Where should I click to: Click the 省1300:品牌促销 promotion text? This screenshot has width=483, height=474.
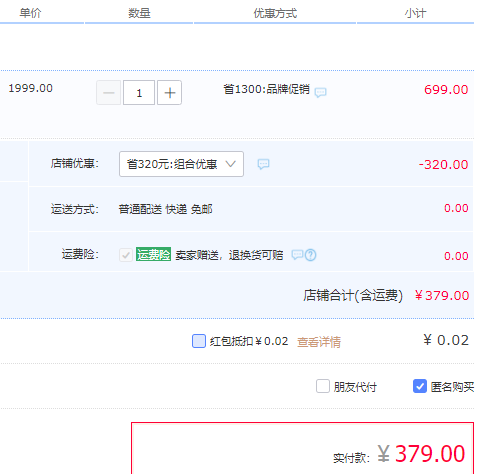coord(266,89)
